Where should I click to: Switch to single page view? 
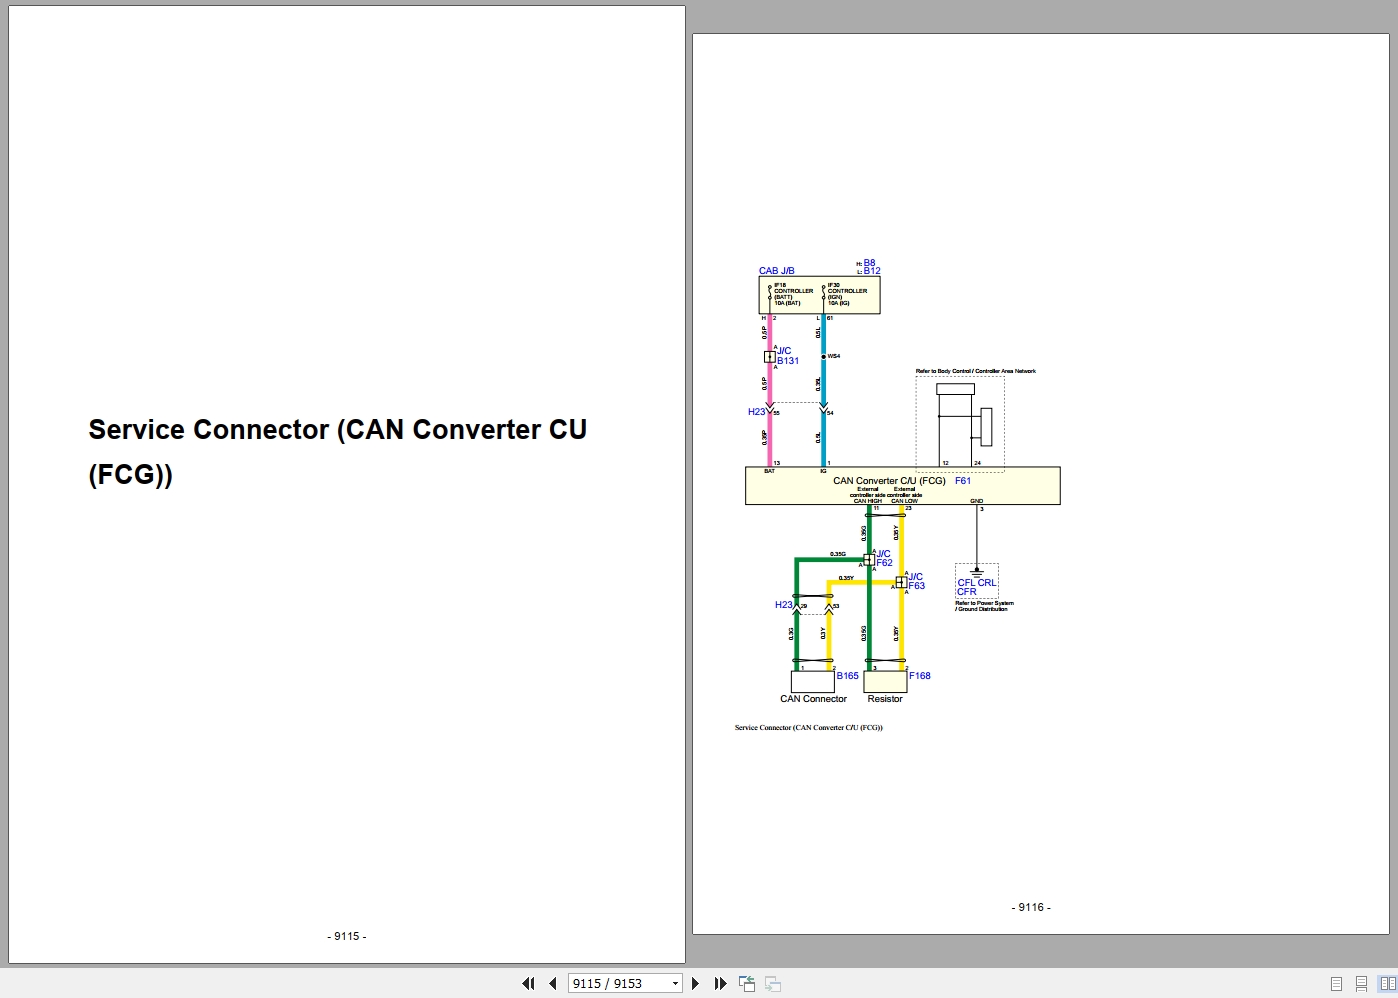click(1336, 984)
